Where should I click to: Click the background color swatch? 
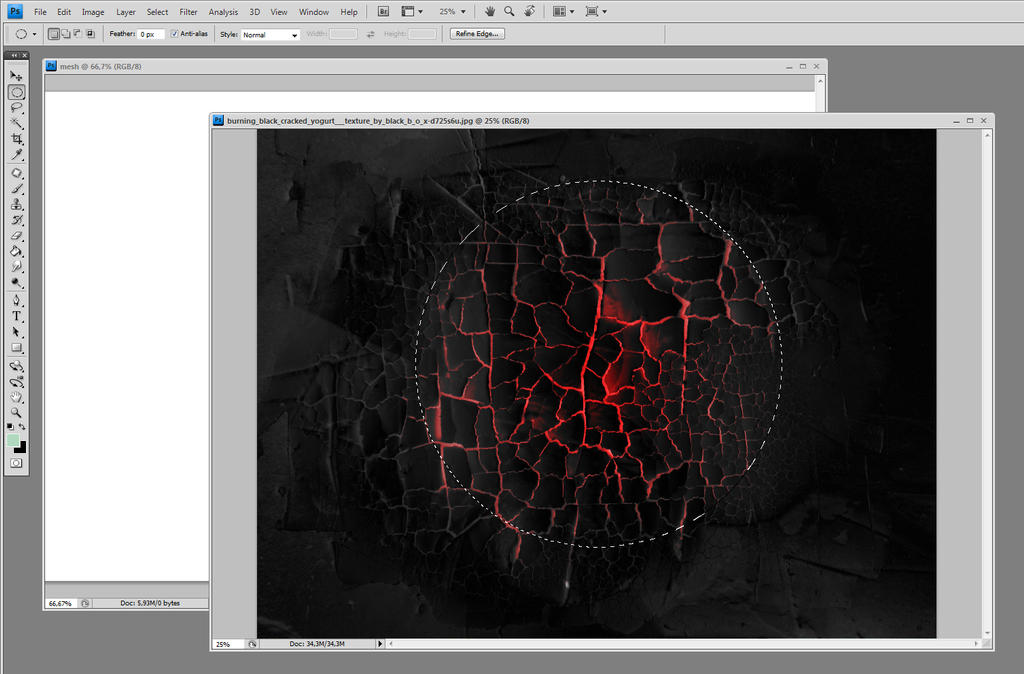click(22, 448)
